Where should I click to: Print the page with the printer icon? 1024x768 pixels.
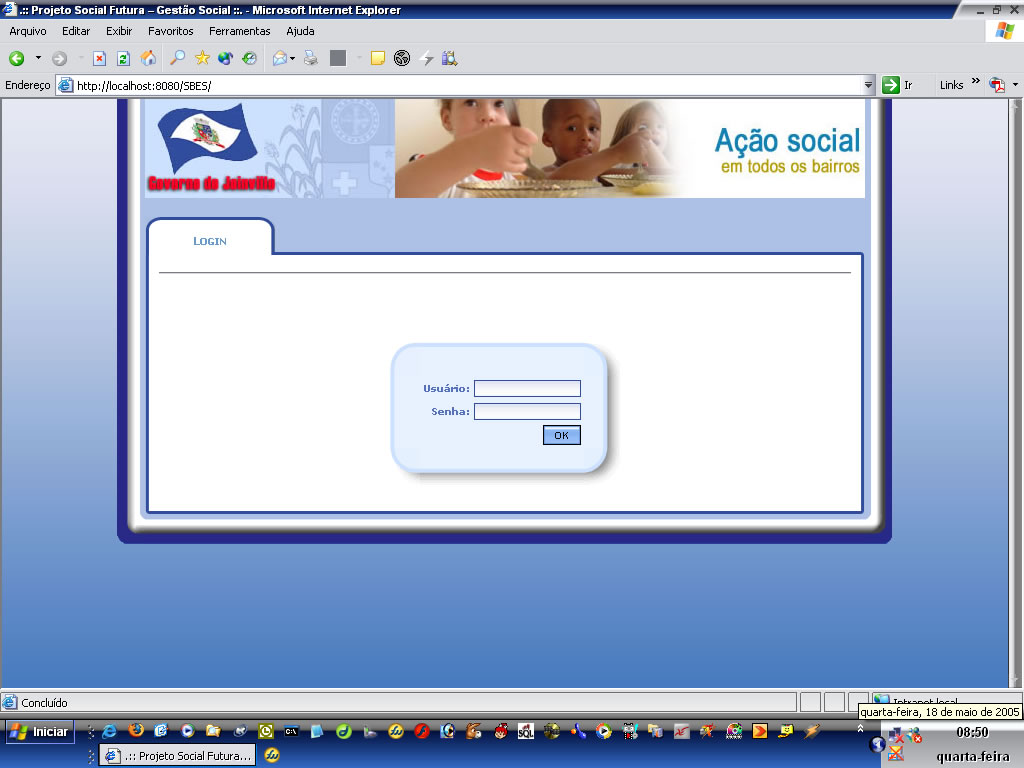(x=311, y=58)
